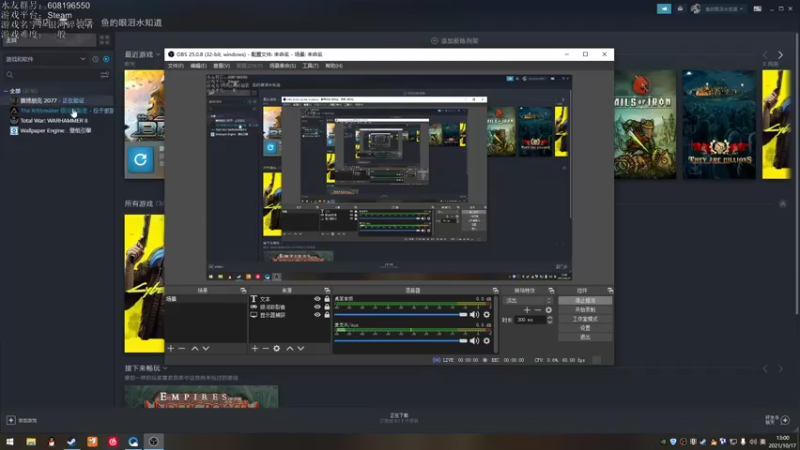Move source down in Sources panel
This screenshot has height=450, width=800.
pyautogui.click(x=301, y=348)
